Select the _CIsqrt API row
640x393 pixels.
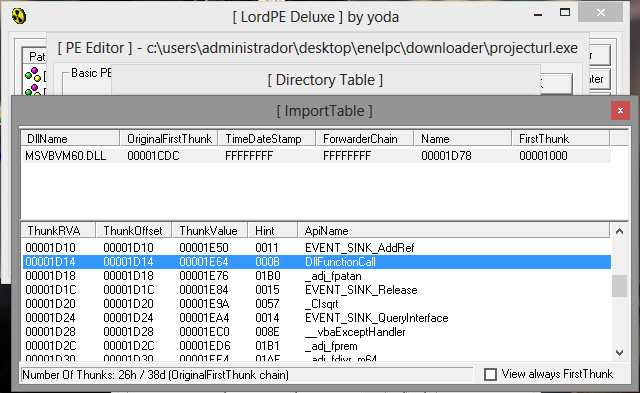316,304
